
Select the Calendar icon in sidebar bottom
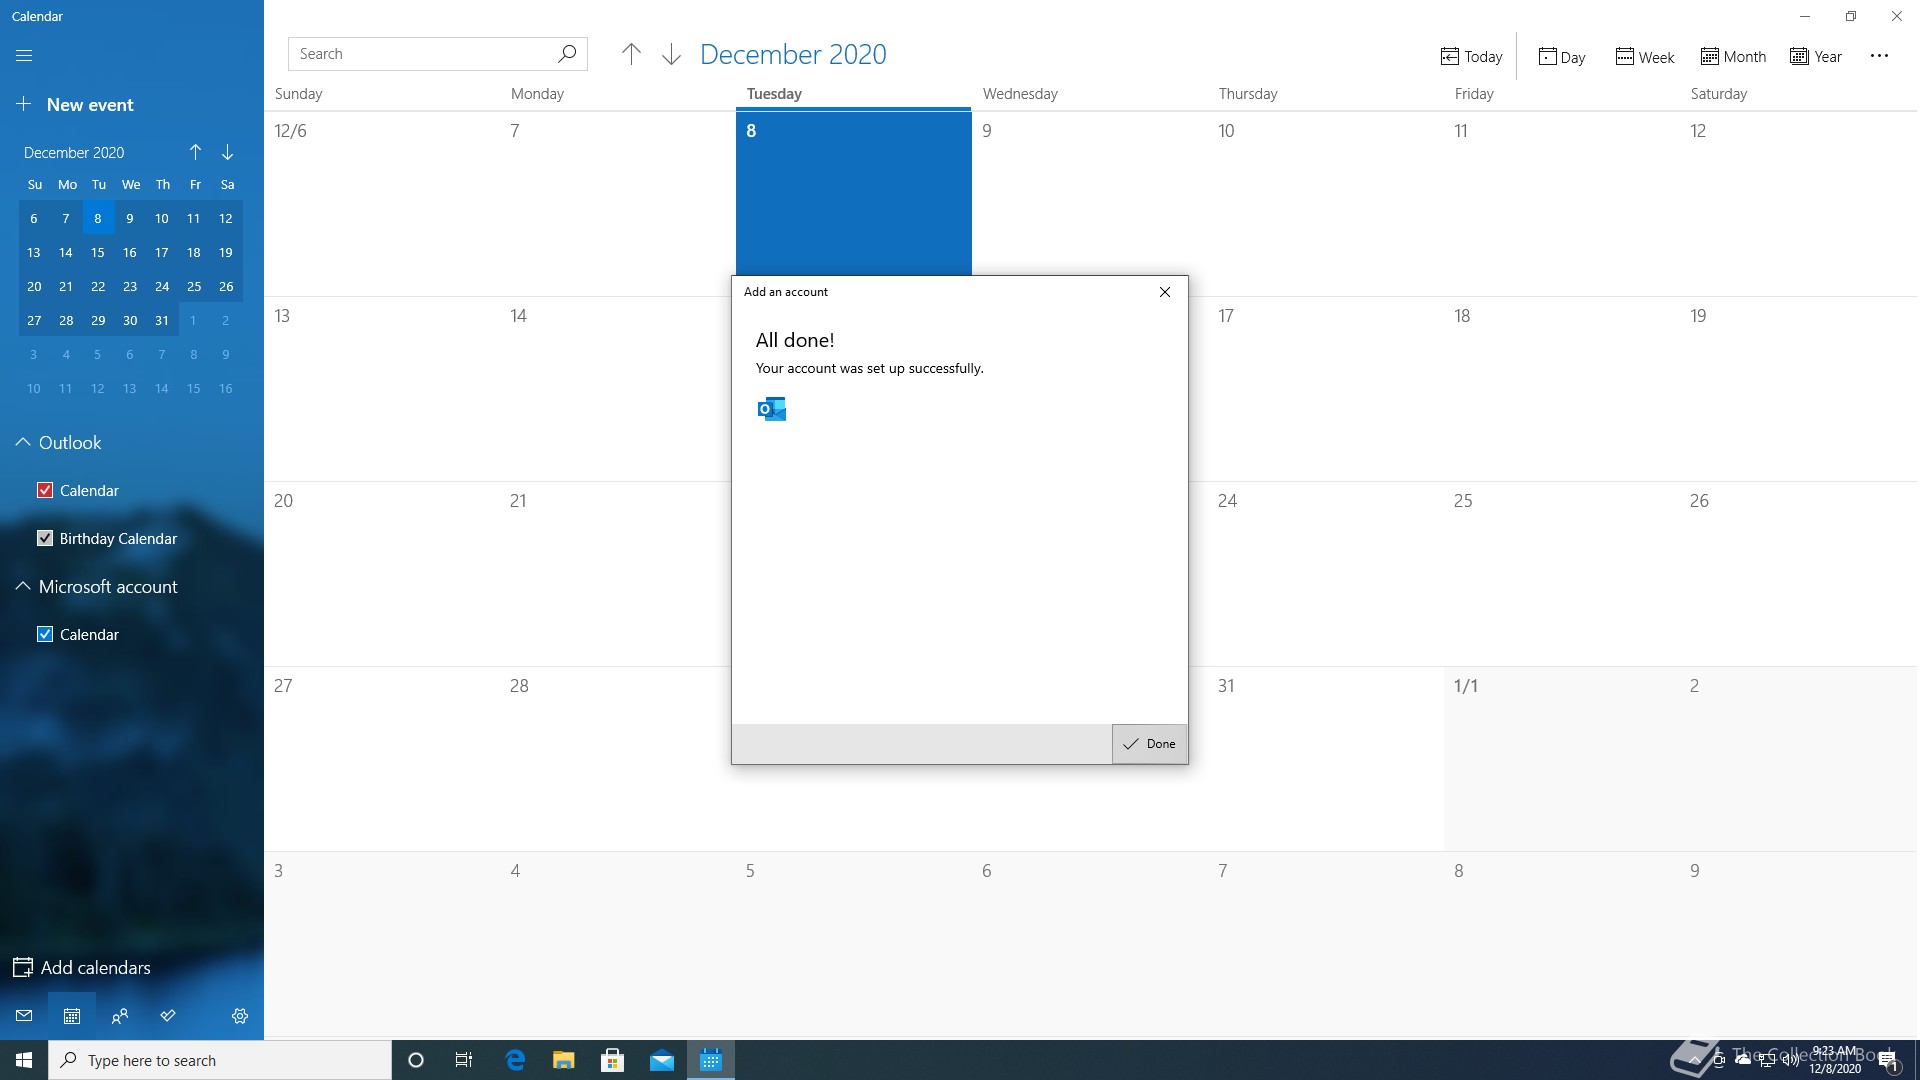pos(72,1016)
